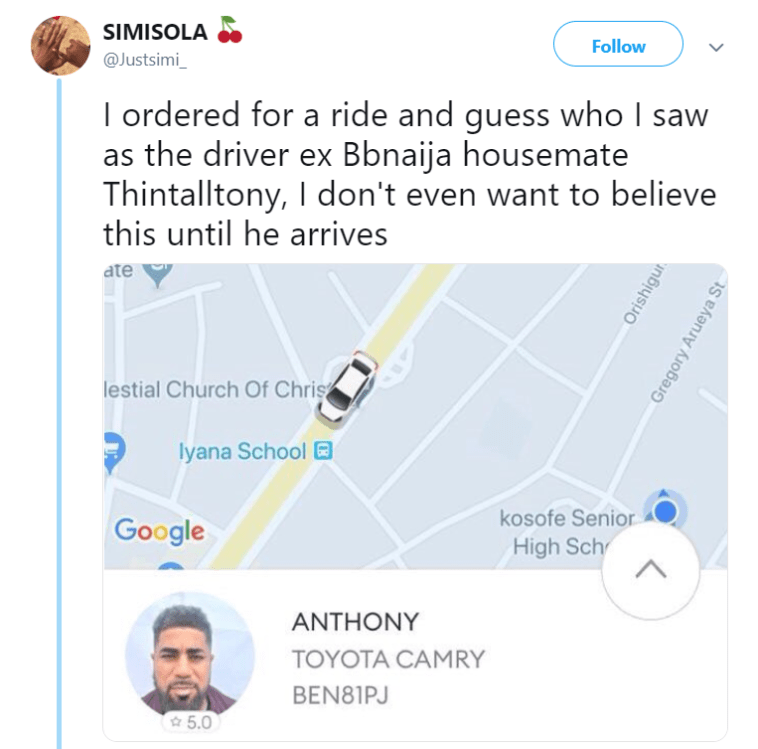This screenshot has width=758, height=749.
Task: Click the blue transit icon on map's left edge
Action: tap(112, 450)
